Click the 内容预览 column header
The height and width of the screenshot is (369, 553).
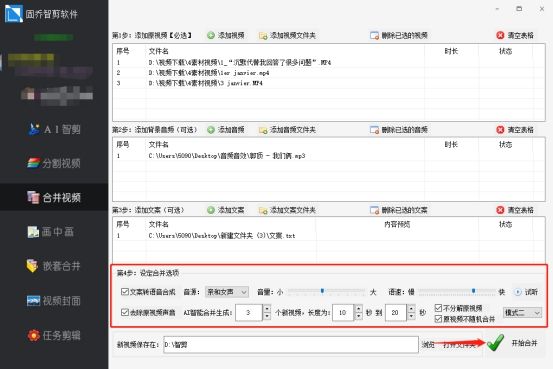397,224
